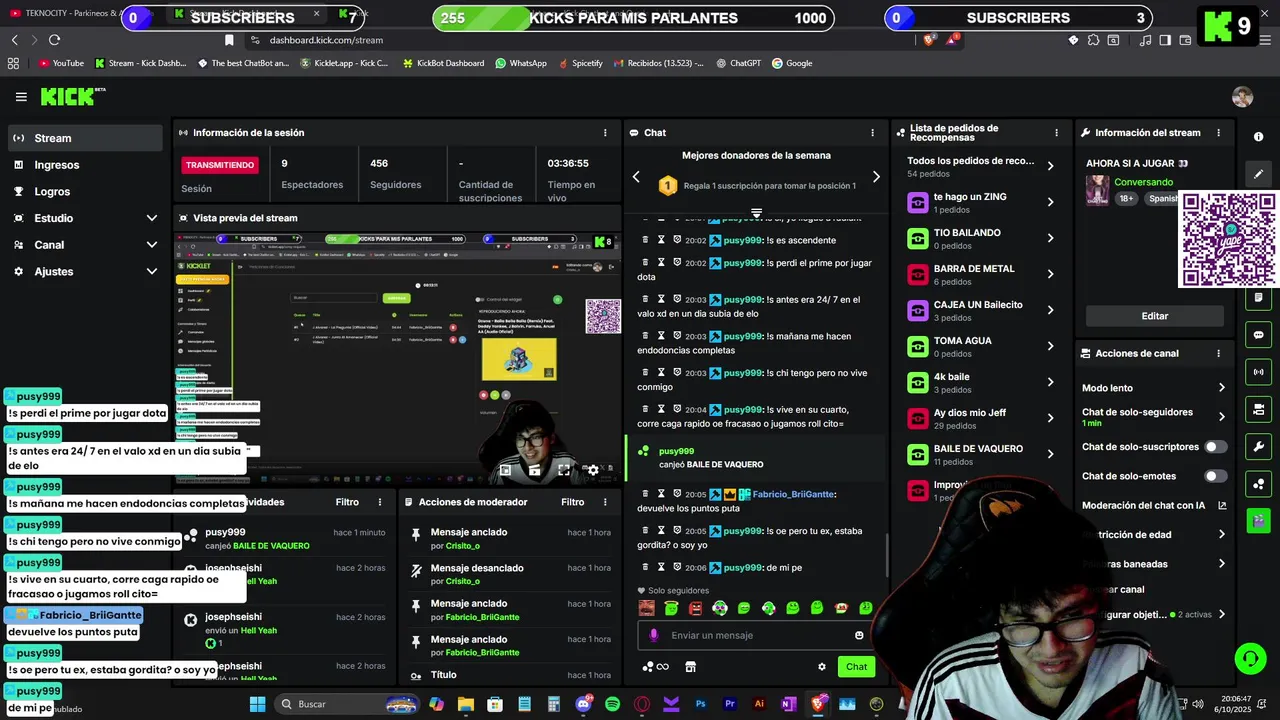This screenshot has width=1280, height=720.
Task: Open the shop icon below the message box
Action: tap(690, 667)
